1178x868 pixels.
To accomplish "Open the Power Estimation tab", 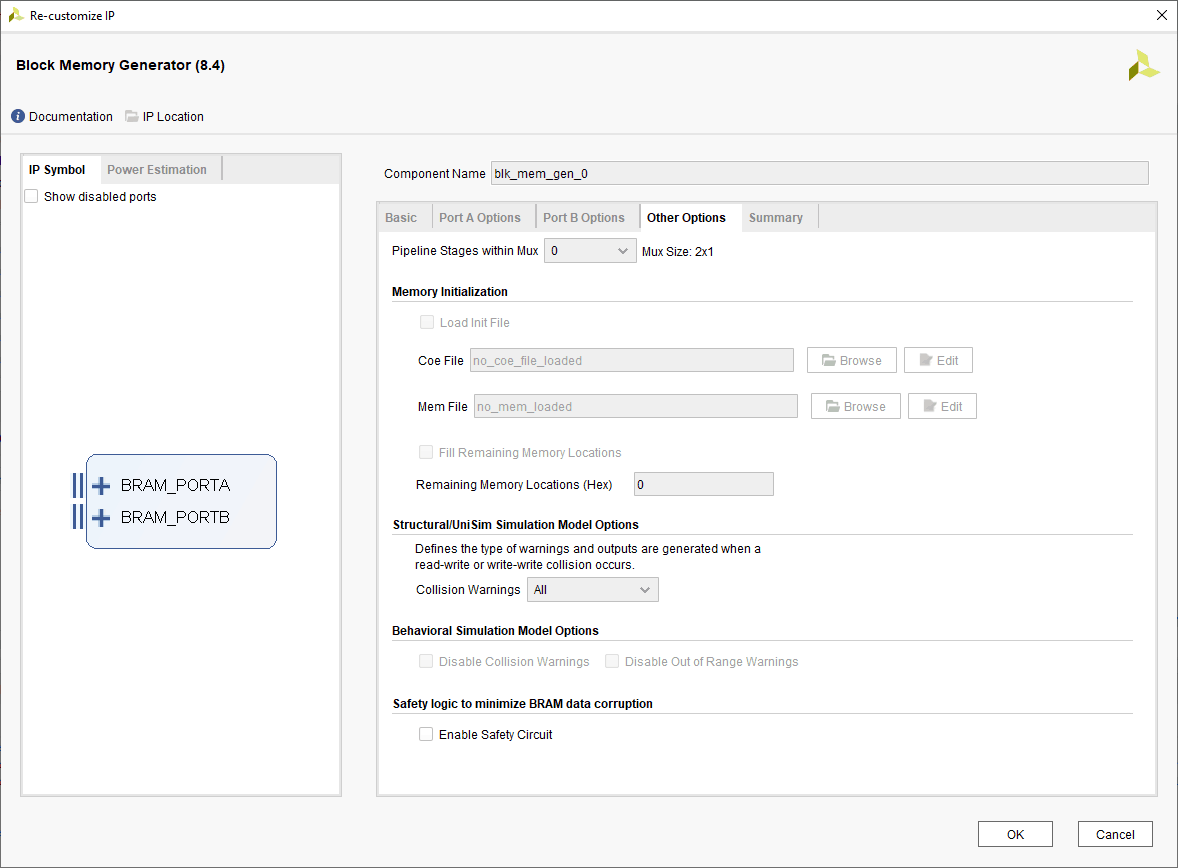I will tap(157, 170).
